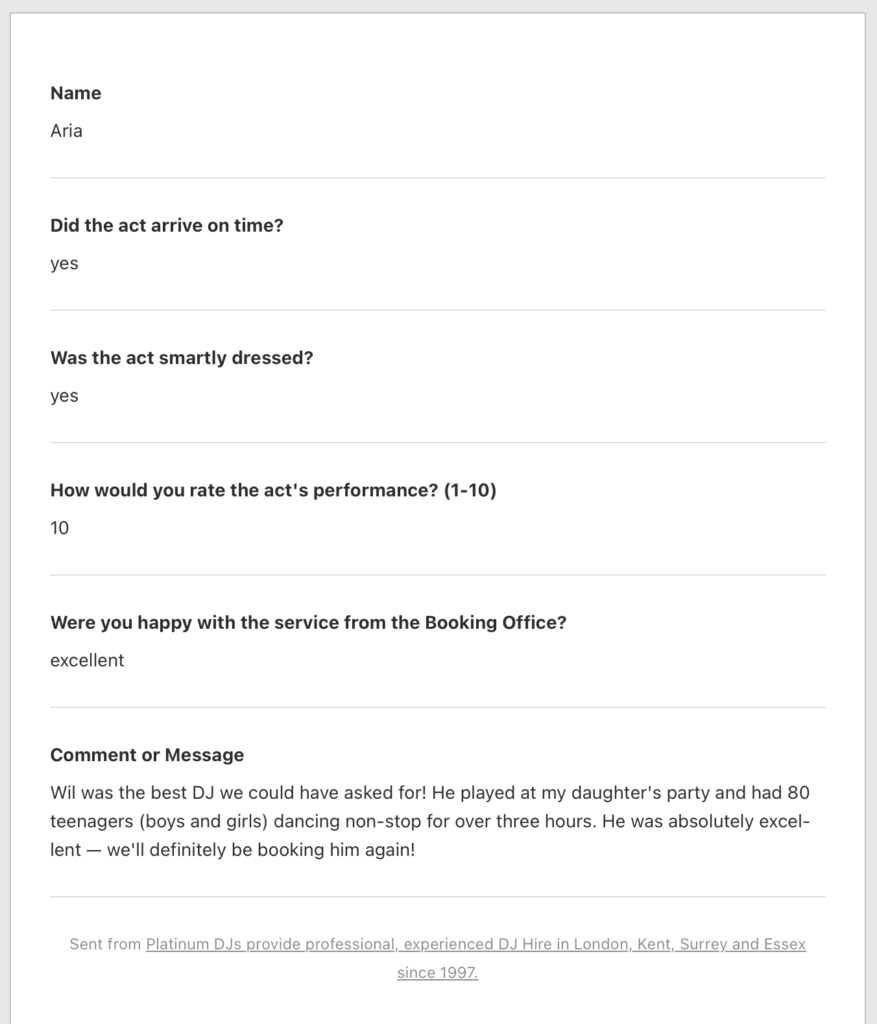
Task: Click 'Was the act smartly dressed?' heading
Action: (x=181, y=358)
